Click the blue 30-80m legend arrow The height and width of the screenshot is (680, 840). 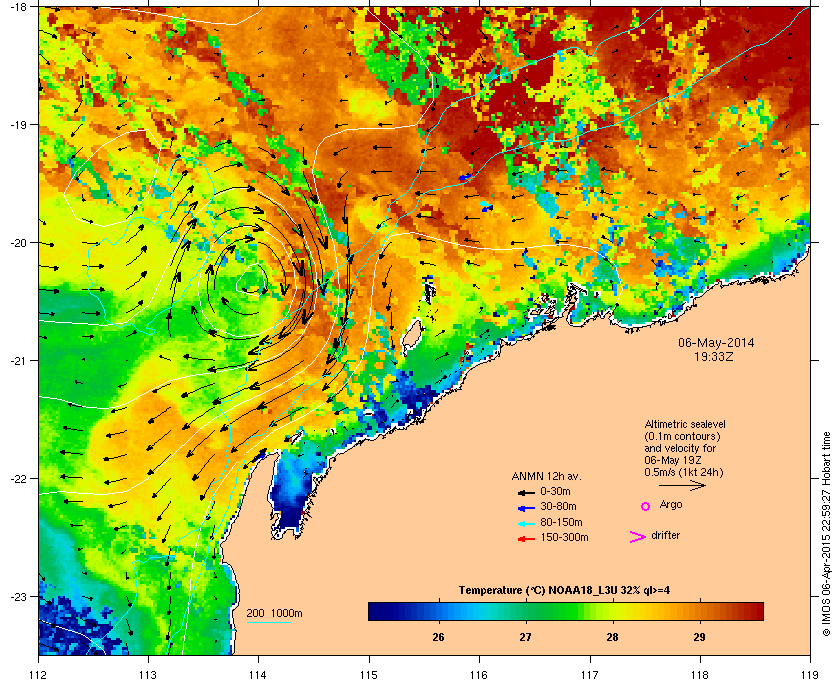tap(526, 507)
